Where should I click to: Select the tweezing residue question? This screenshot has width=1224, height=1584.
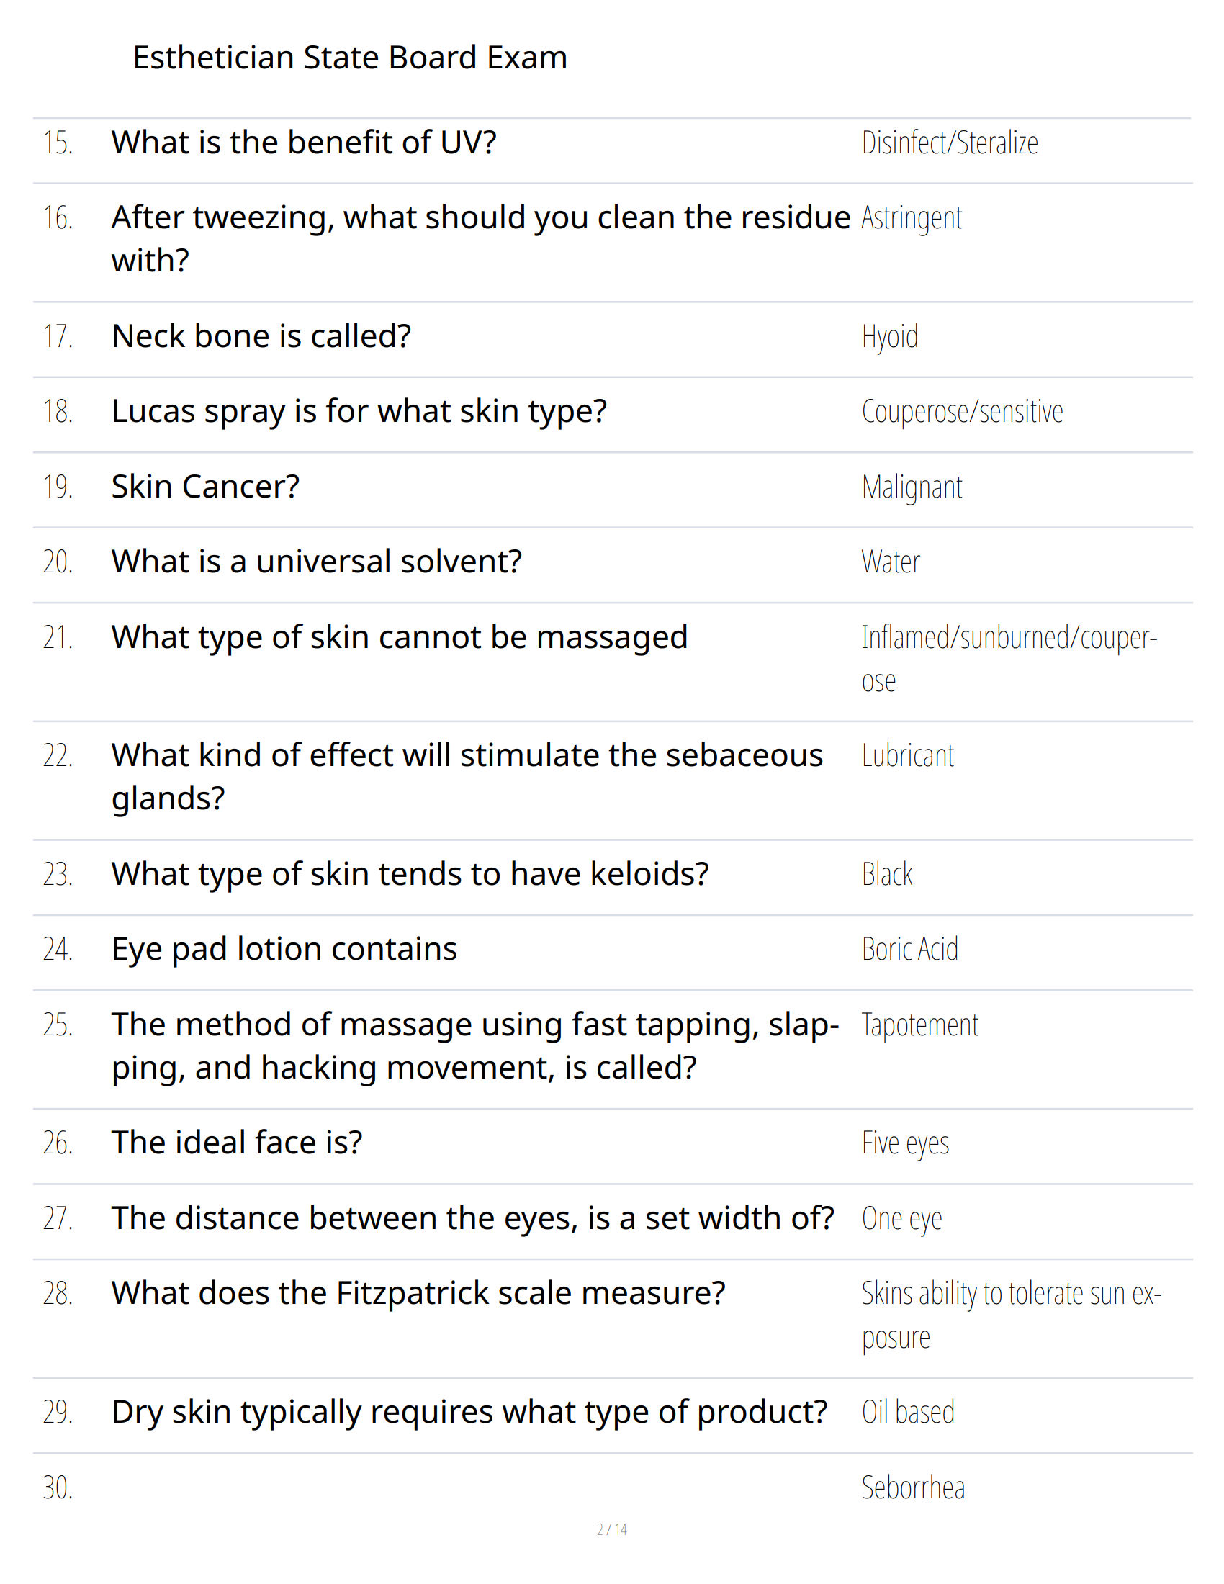coord(481,238)
